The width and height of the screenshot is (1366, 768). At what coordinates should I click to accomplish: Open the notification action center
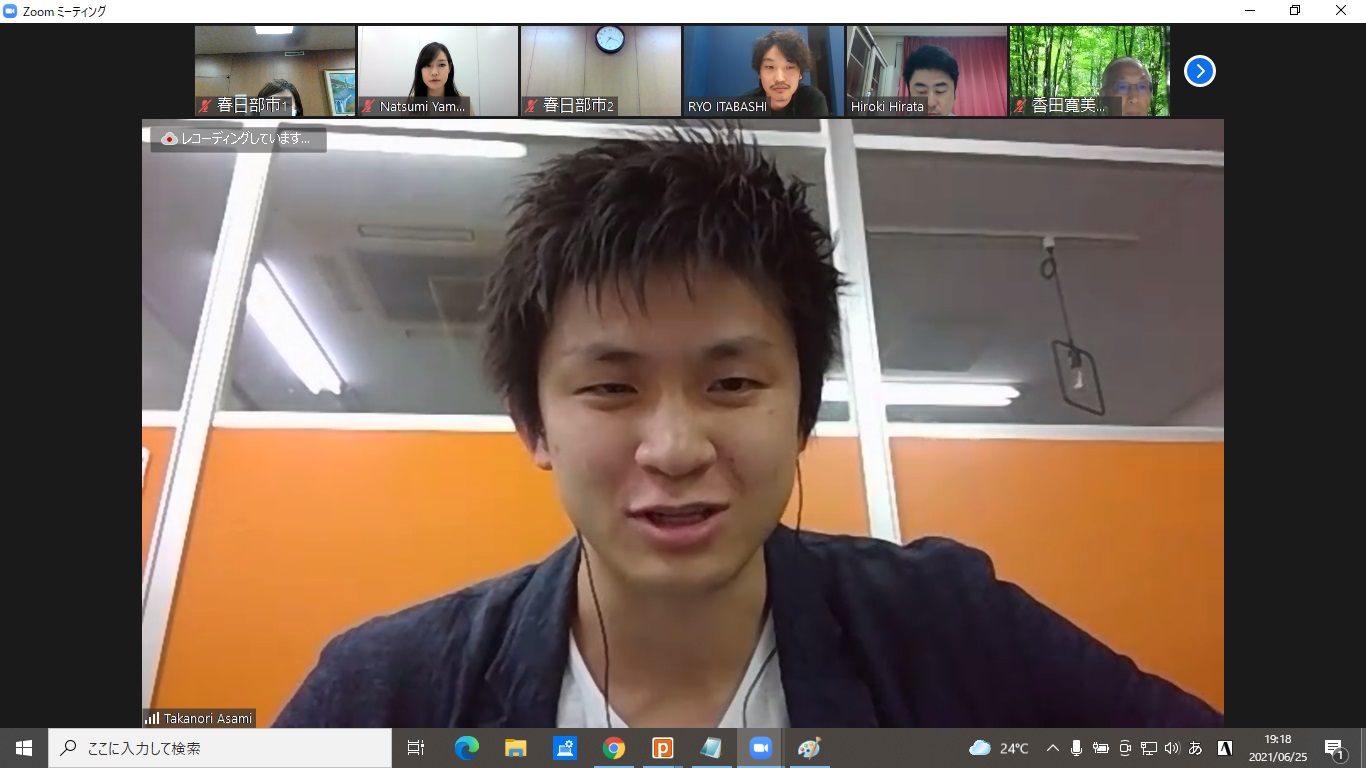click(x=1334, y=748)
